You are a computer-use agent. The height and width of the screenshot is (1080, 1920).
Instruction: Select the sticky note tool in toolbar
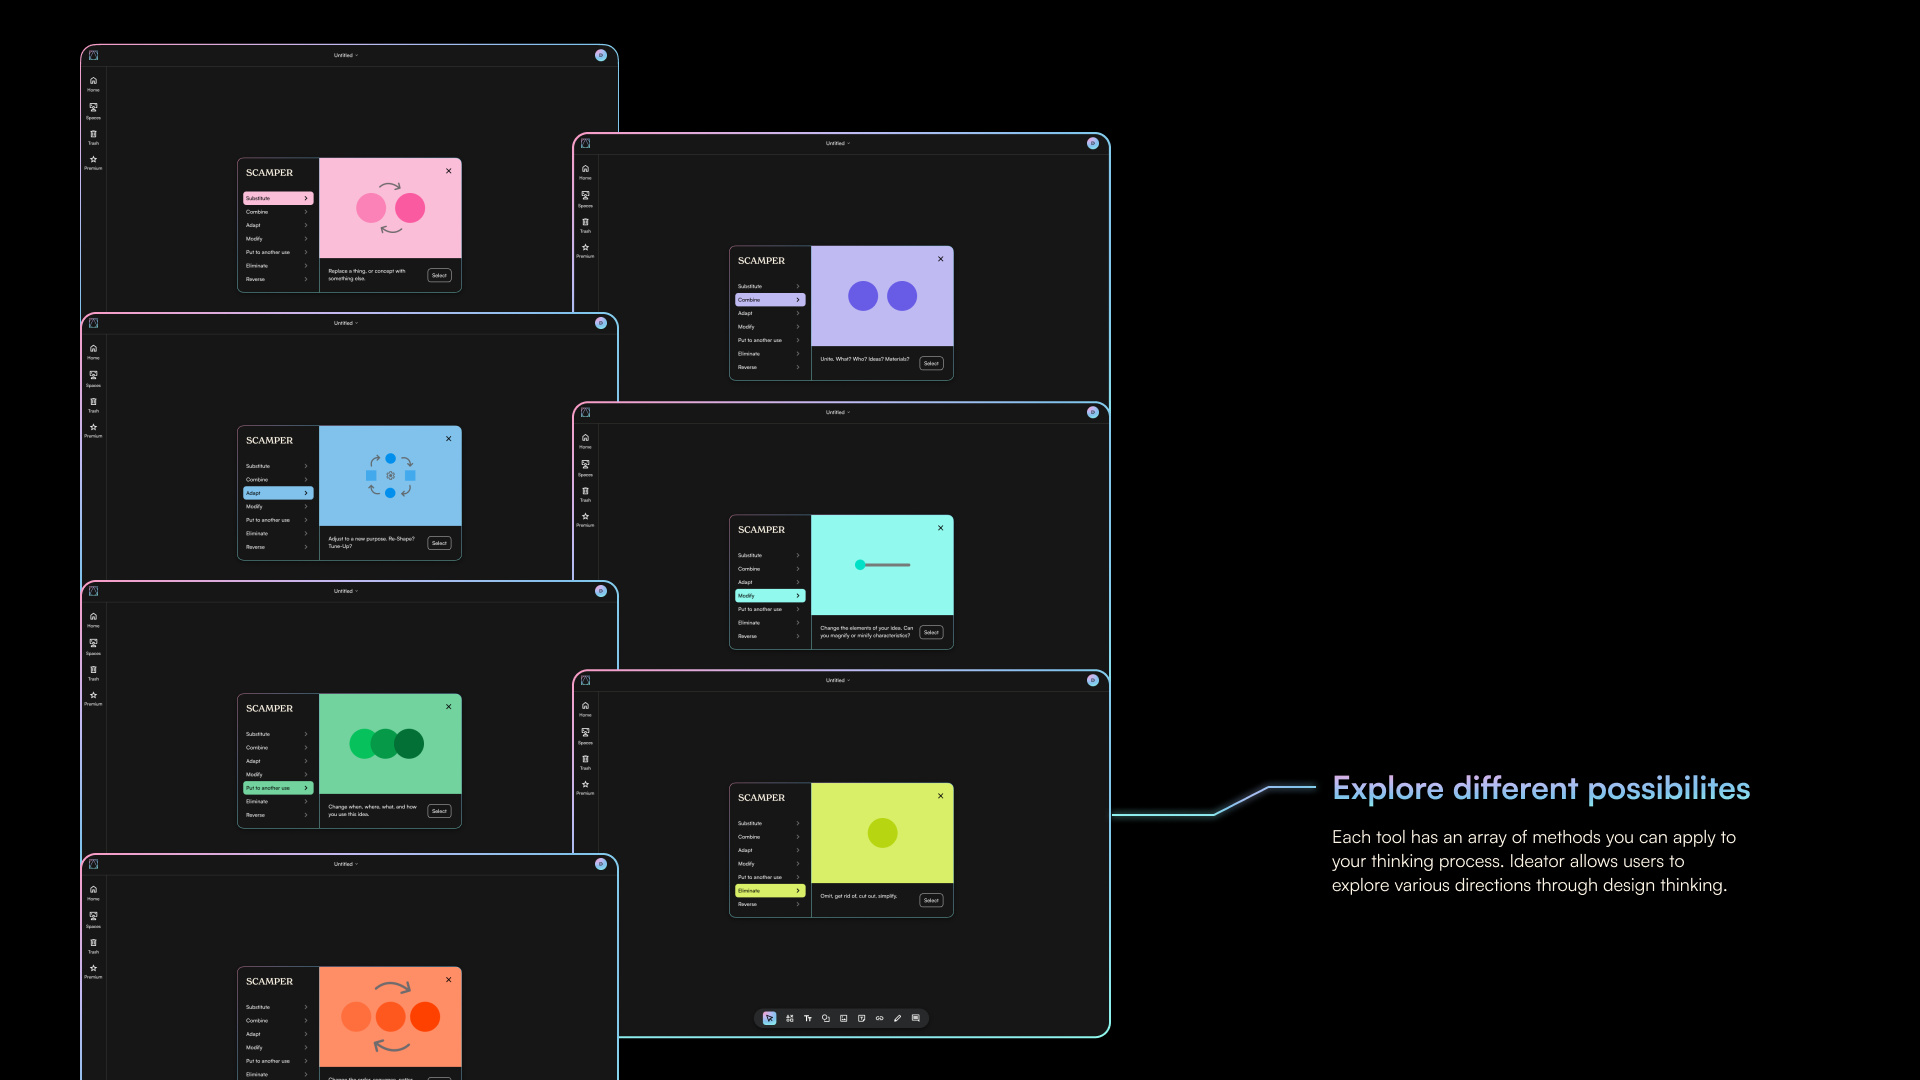click(x=861, y=1018)
